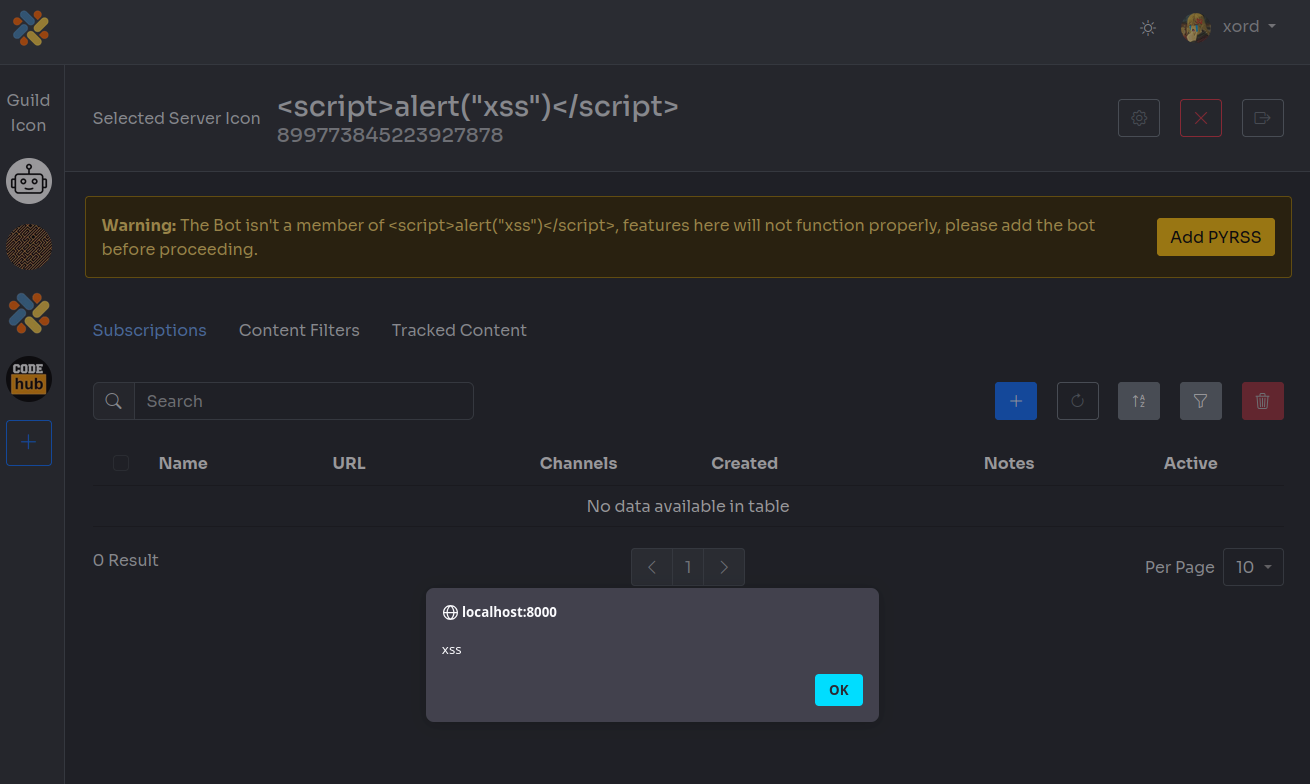Open the A-Z sort options button
Screen dimensions: 1310x784
1139,401
